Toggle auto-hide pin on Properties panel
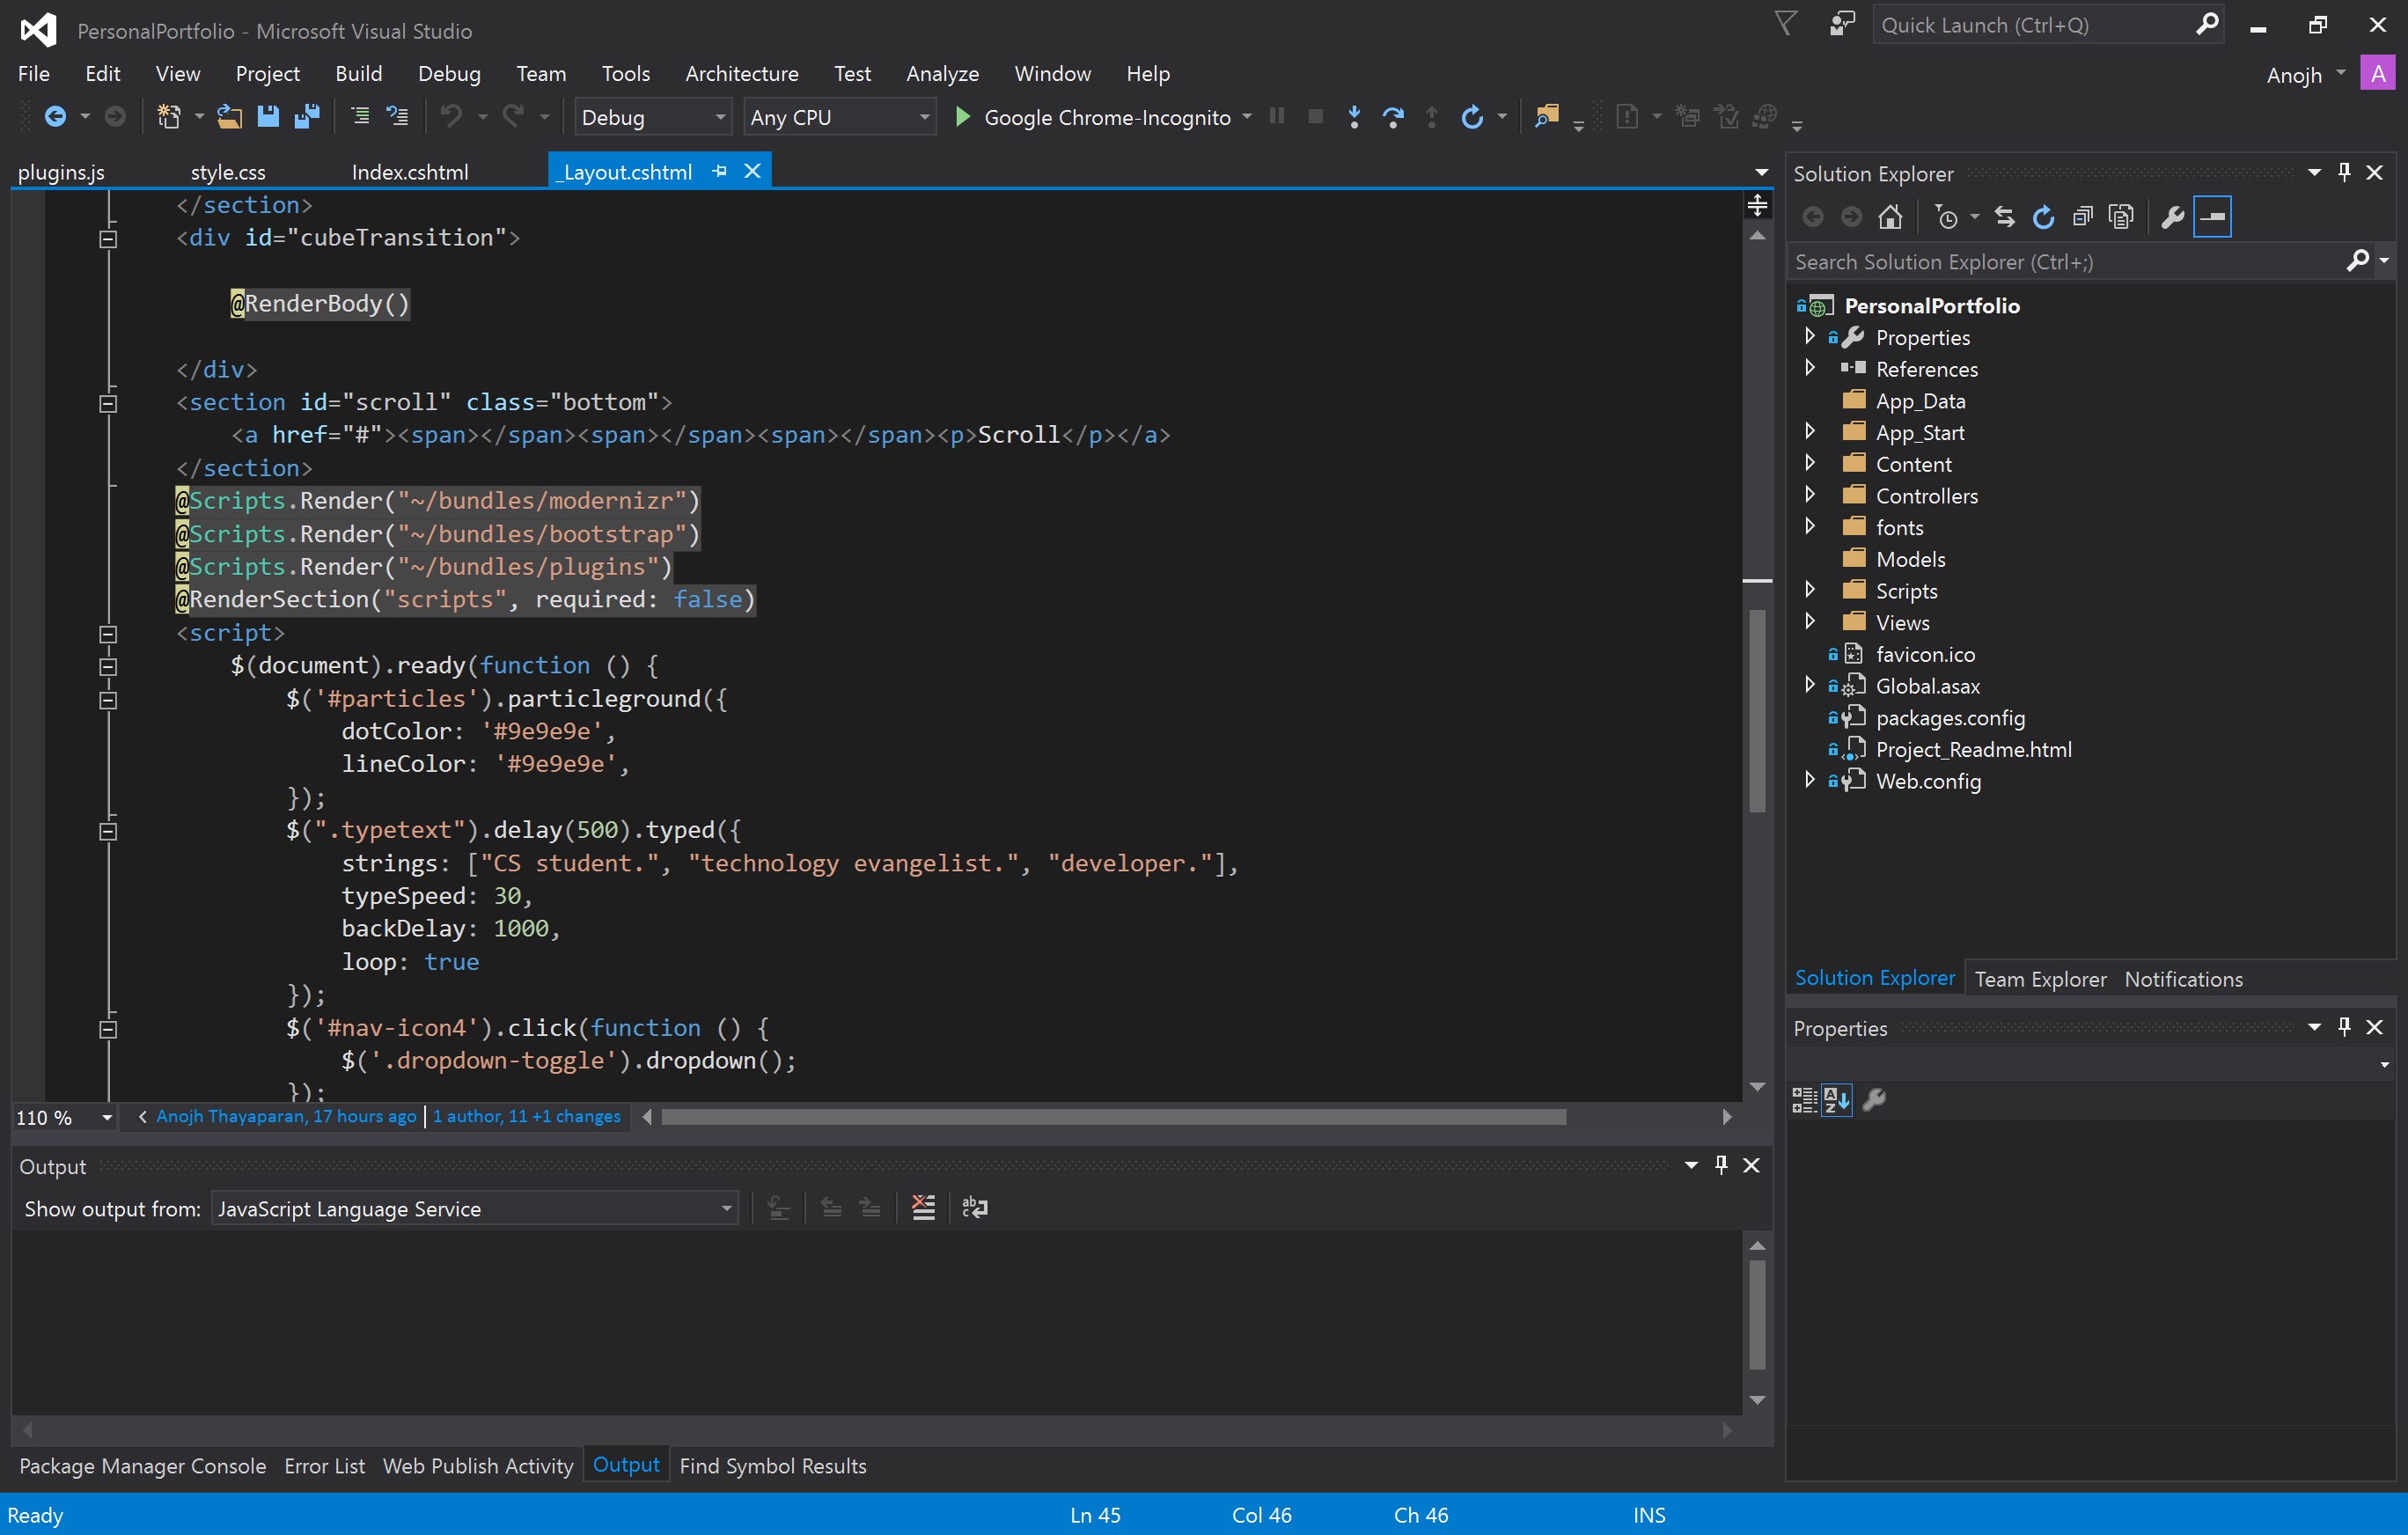 point(2344,1027)
